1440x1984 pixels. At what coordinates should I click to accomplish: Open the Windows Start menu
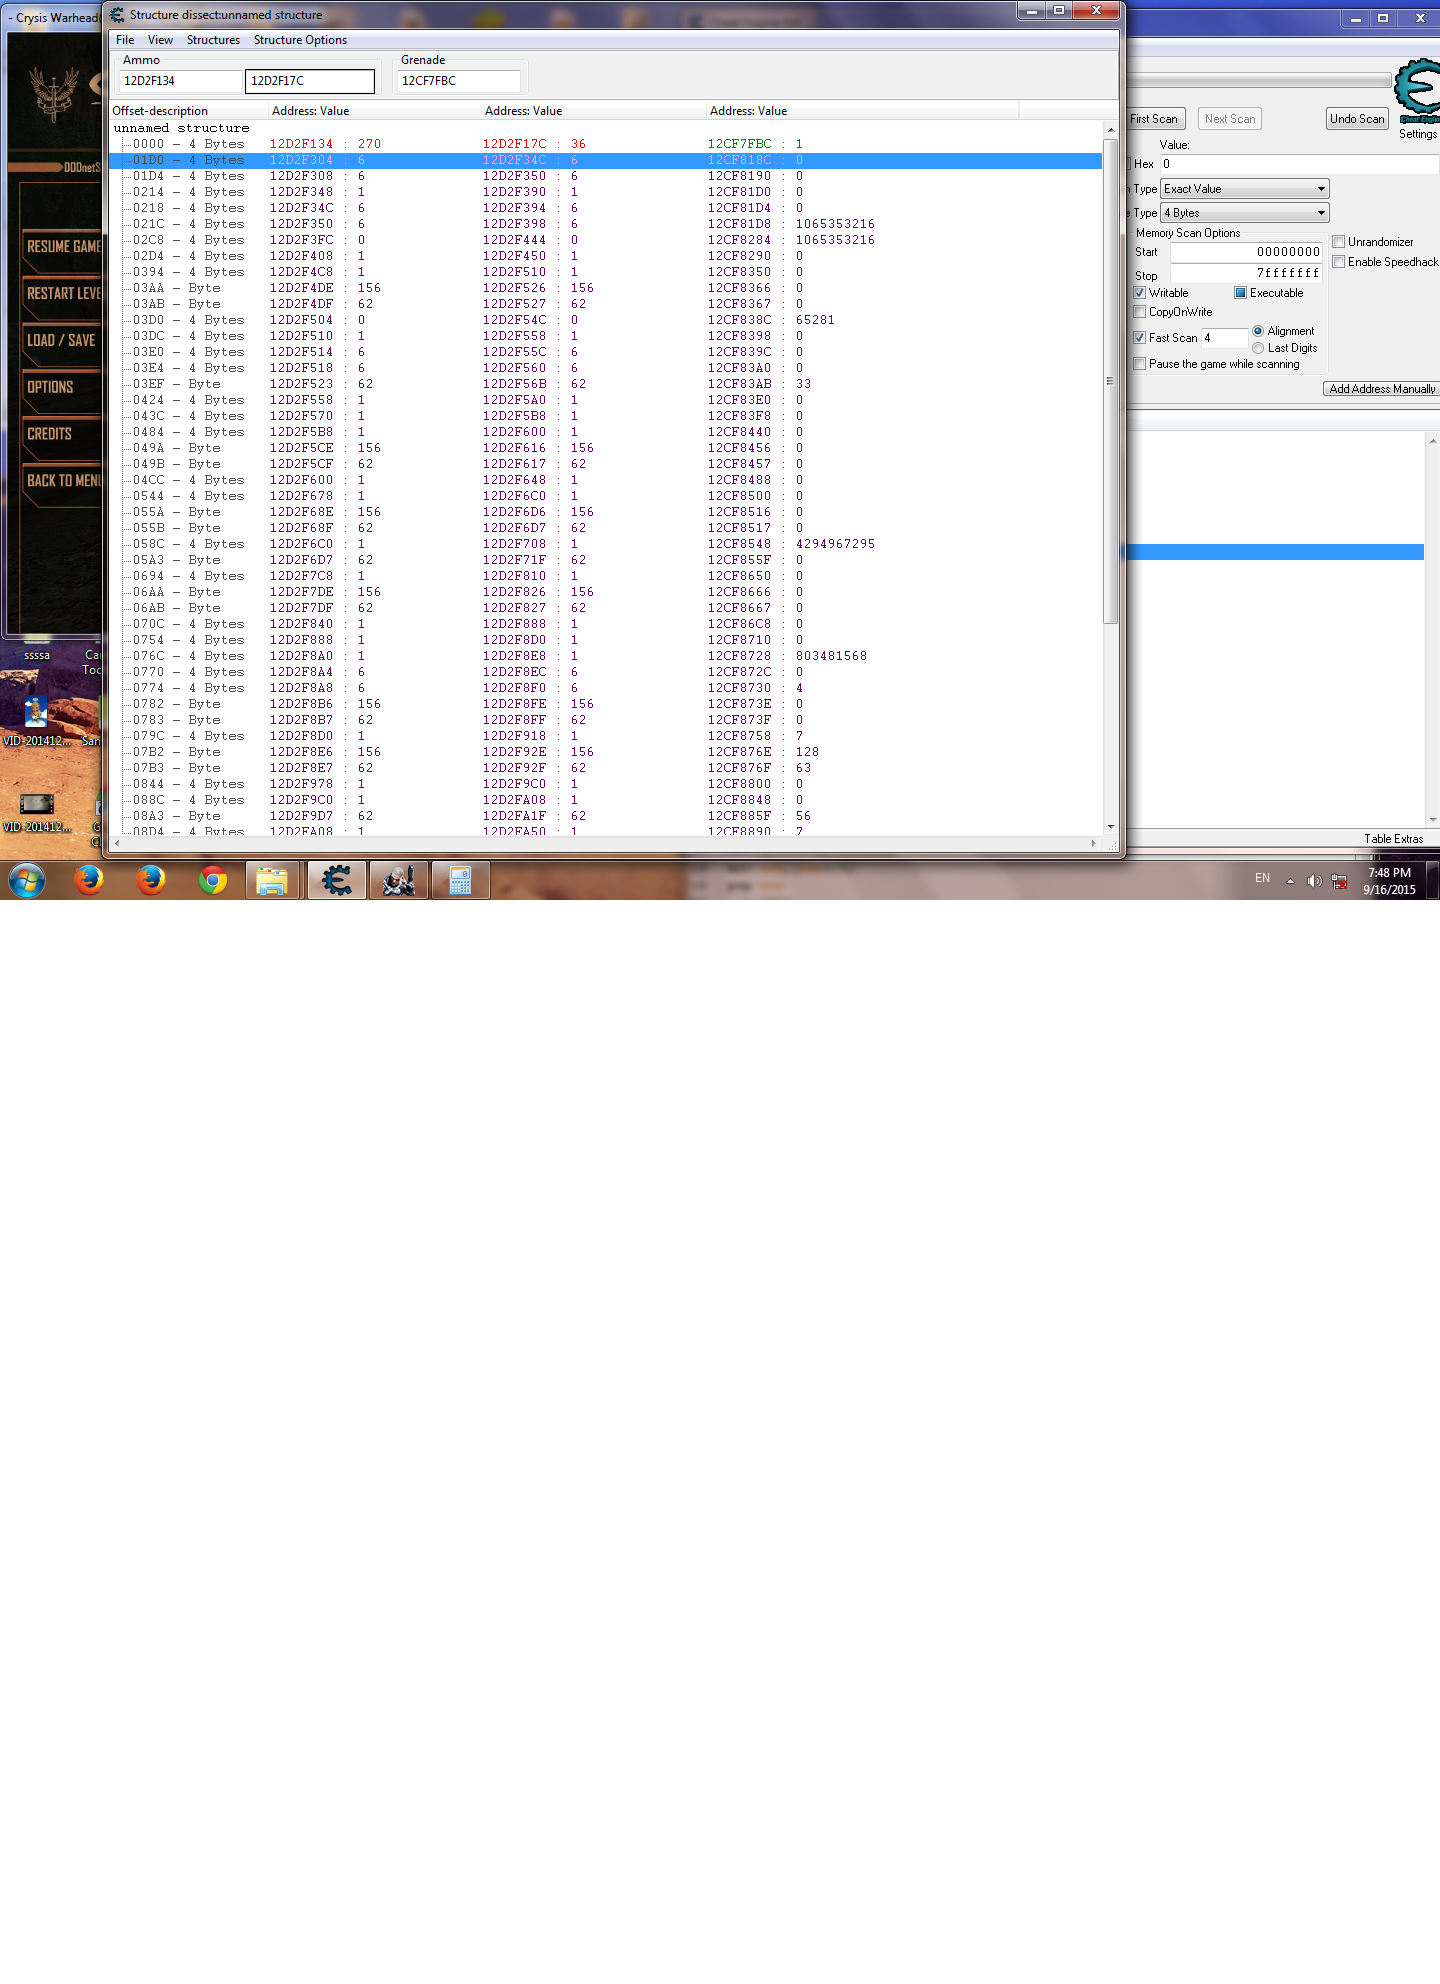(x=27, y=880)
